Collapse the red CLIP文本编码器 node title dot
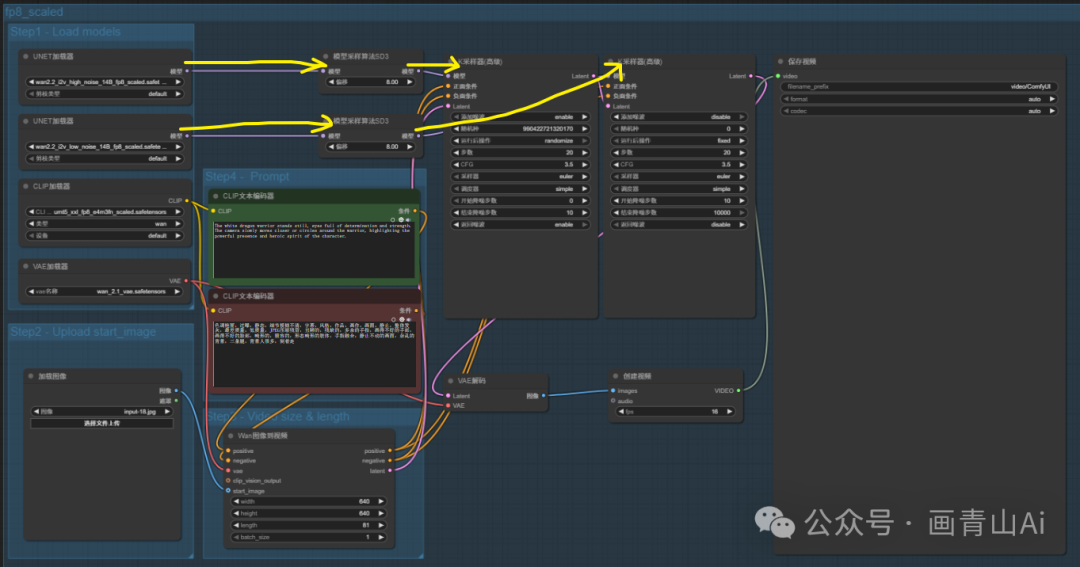 pos(216,296)
